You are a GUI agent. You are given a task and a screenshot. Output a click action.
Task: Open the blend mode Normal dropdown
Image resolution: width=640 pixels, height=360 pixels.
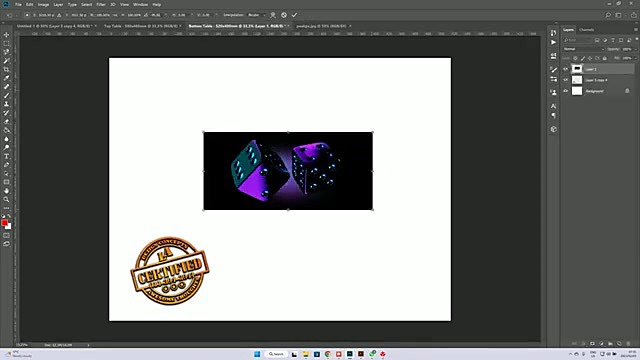[x=583, y=49]
